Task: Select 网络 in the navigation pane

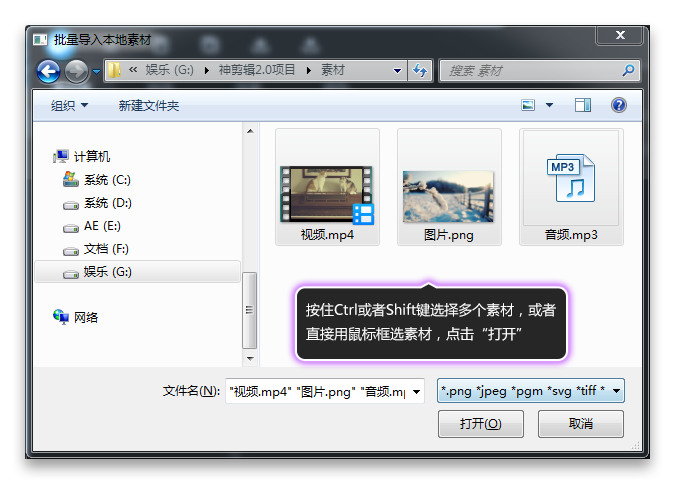Action: click(86, 318)
